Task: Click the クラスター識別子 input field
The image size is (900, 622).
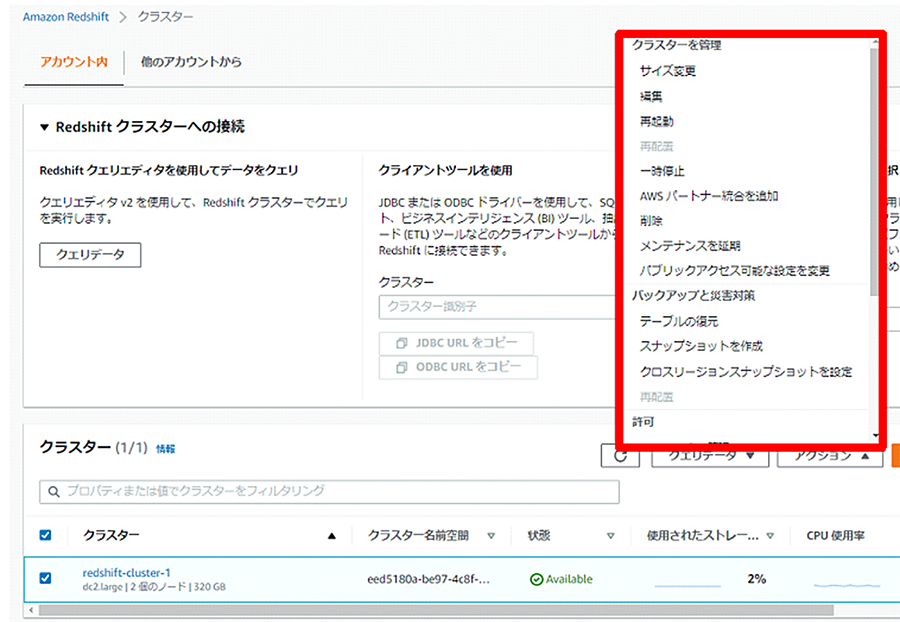Action: (x=497, y=307)
